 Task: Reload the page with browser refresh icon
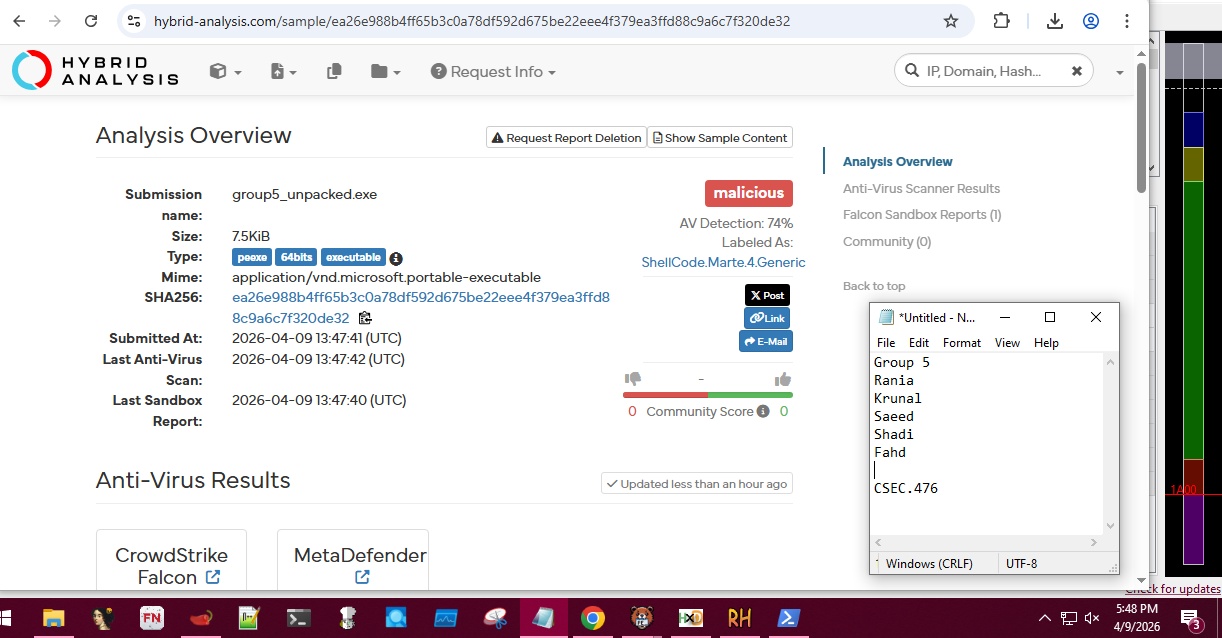coord(91,21)
